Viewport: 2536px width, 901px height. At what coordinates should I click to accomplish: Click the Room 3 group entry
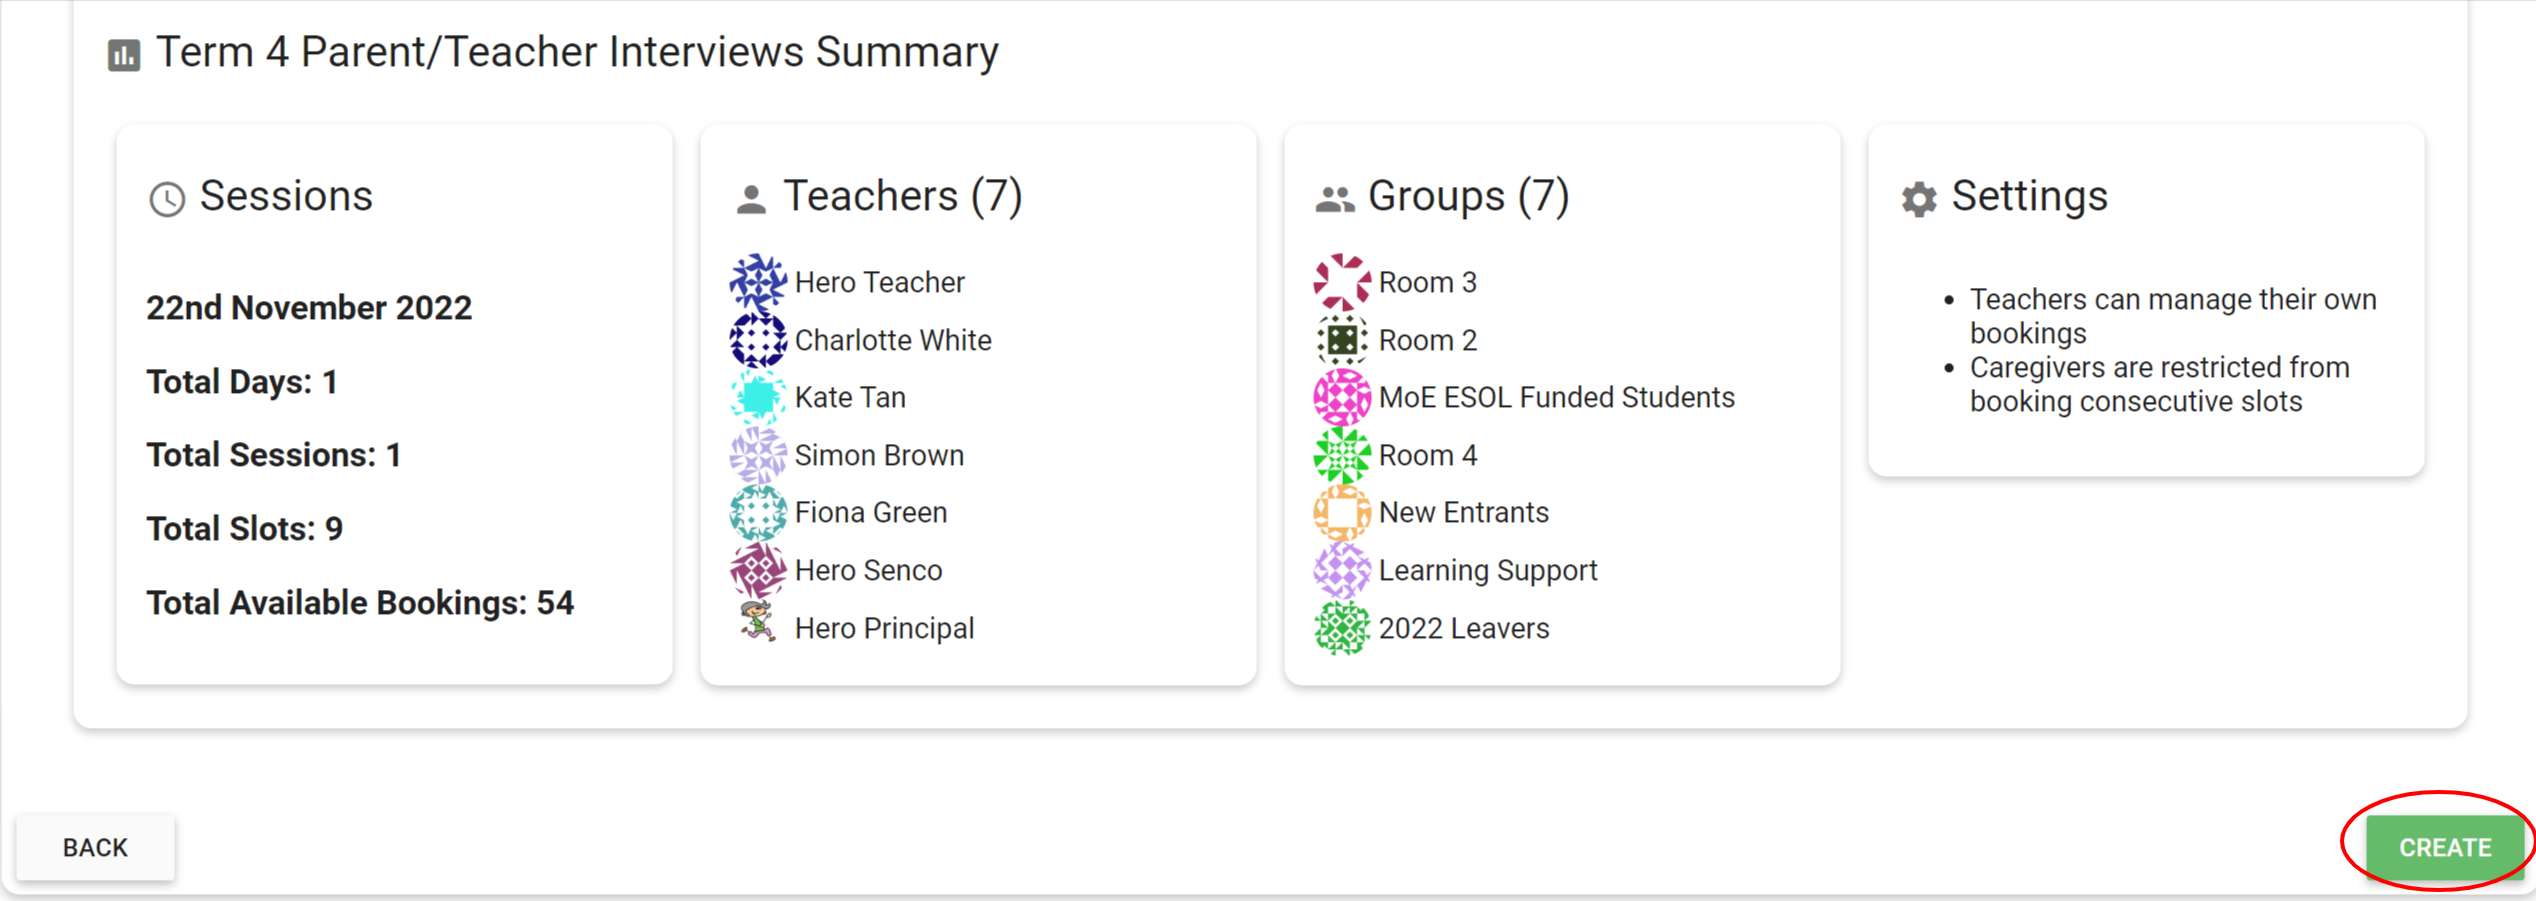[x=1427, y=281]
